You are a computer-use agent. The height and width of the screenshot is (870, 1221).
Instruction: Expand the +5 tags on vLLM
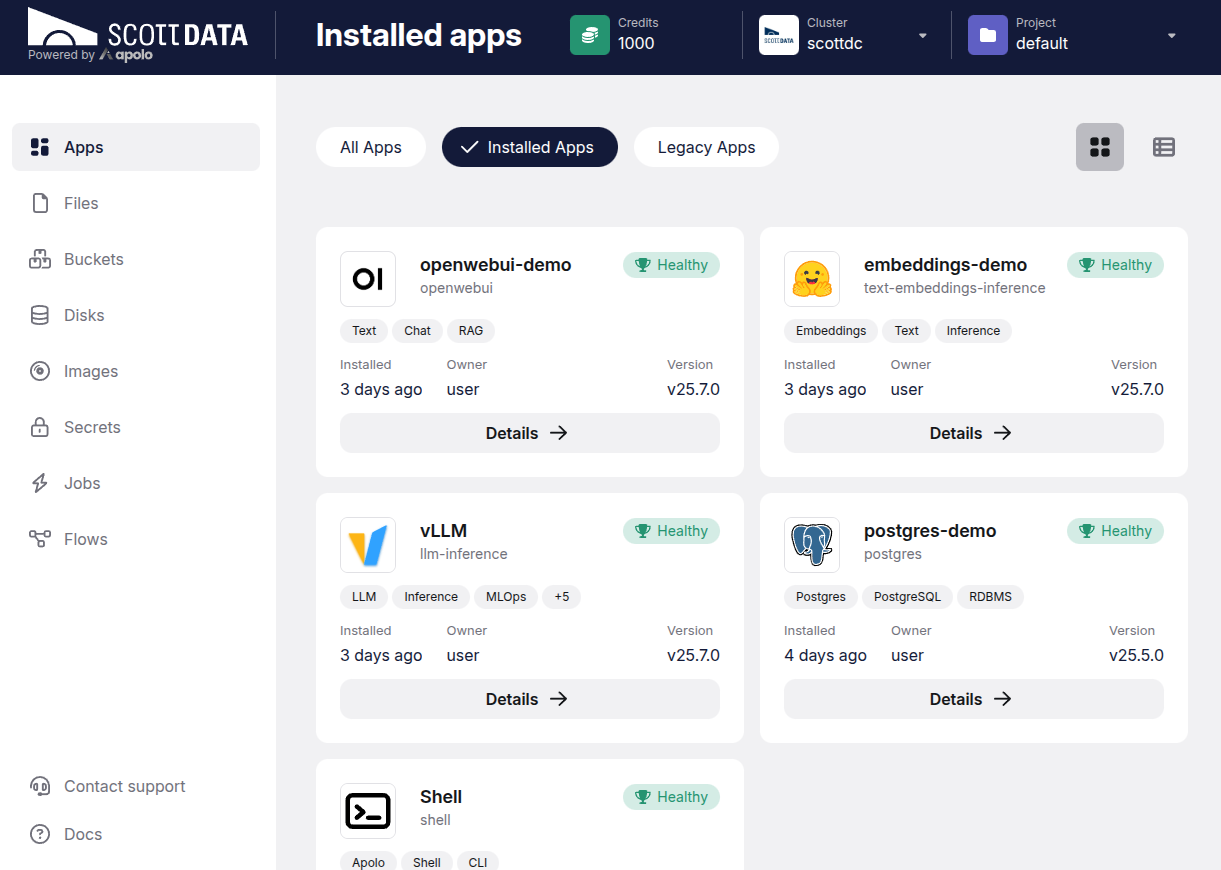point(561,597)
